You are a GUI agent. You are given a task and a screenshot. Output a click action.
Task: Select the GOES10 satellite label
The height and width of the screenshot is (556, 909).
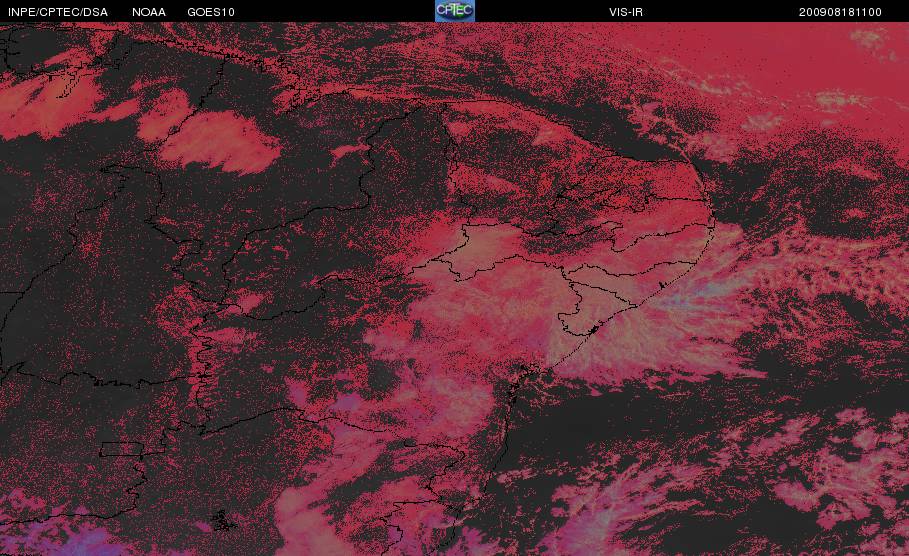click(211, 12)
